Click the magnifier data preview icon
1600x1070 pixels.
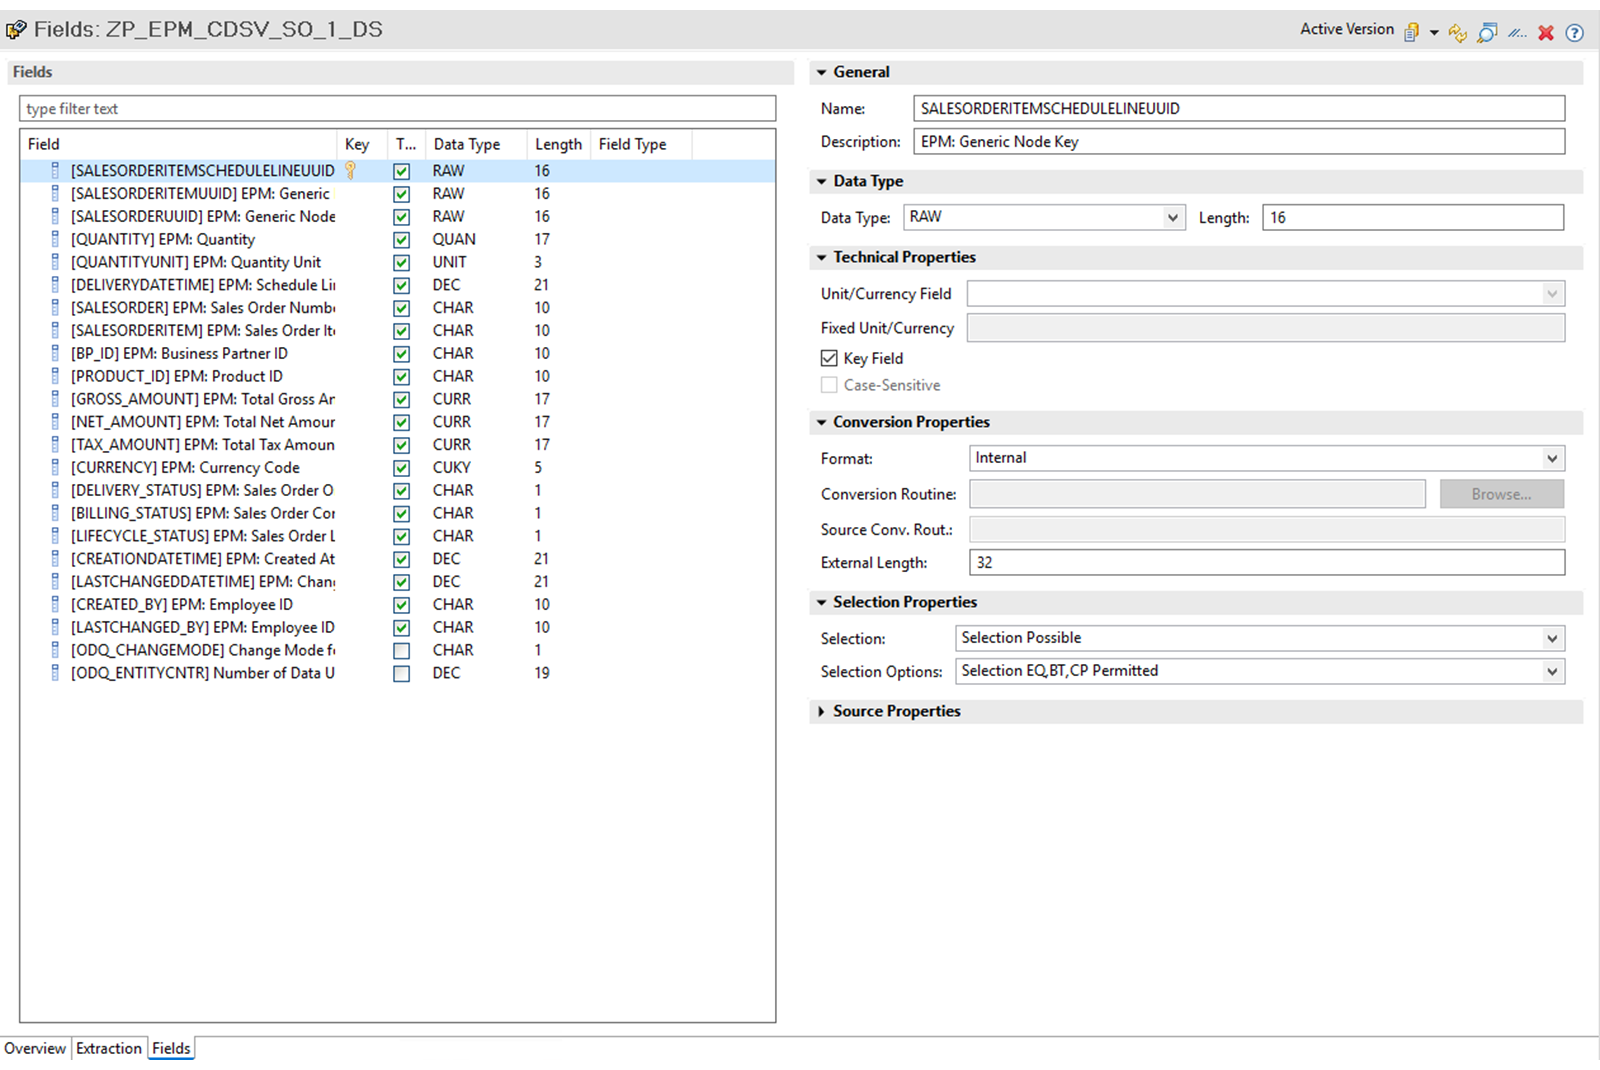pos(1487,33)
